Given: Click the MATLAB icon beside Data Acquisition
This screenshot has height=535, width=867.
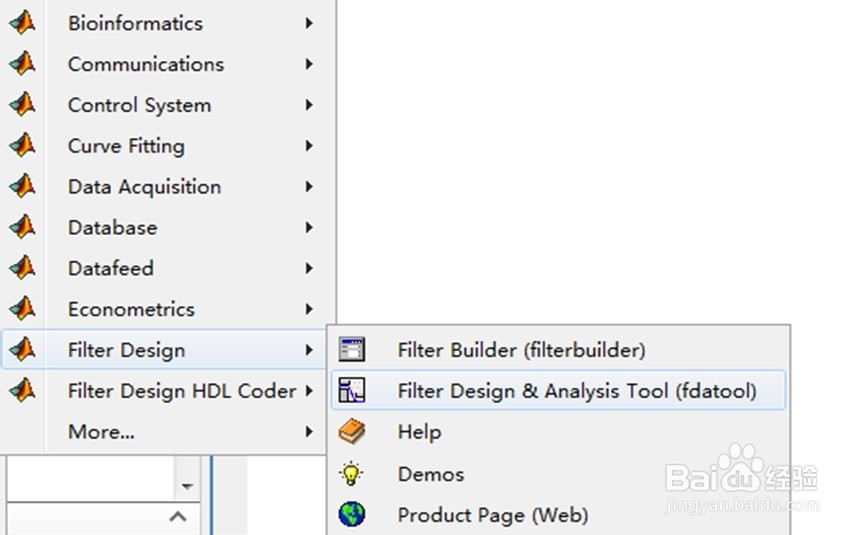Looking at the screenshot, I should tap(23, 187).
